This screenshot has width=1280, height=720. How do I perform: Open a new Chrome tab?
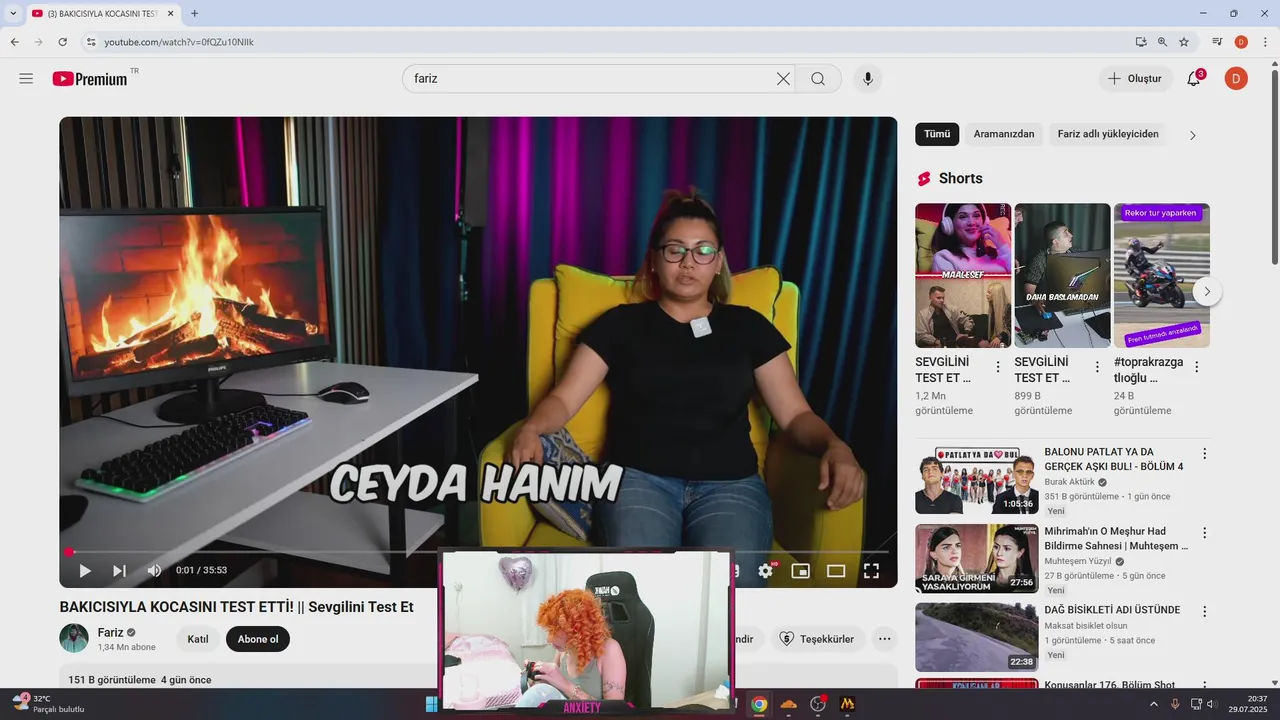(x=194, y=13)
